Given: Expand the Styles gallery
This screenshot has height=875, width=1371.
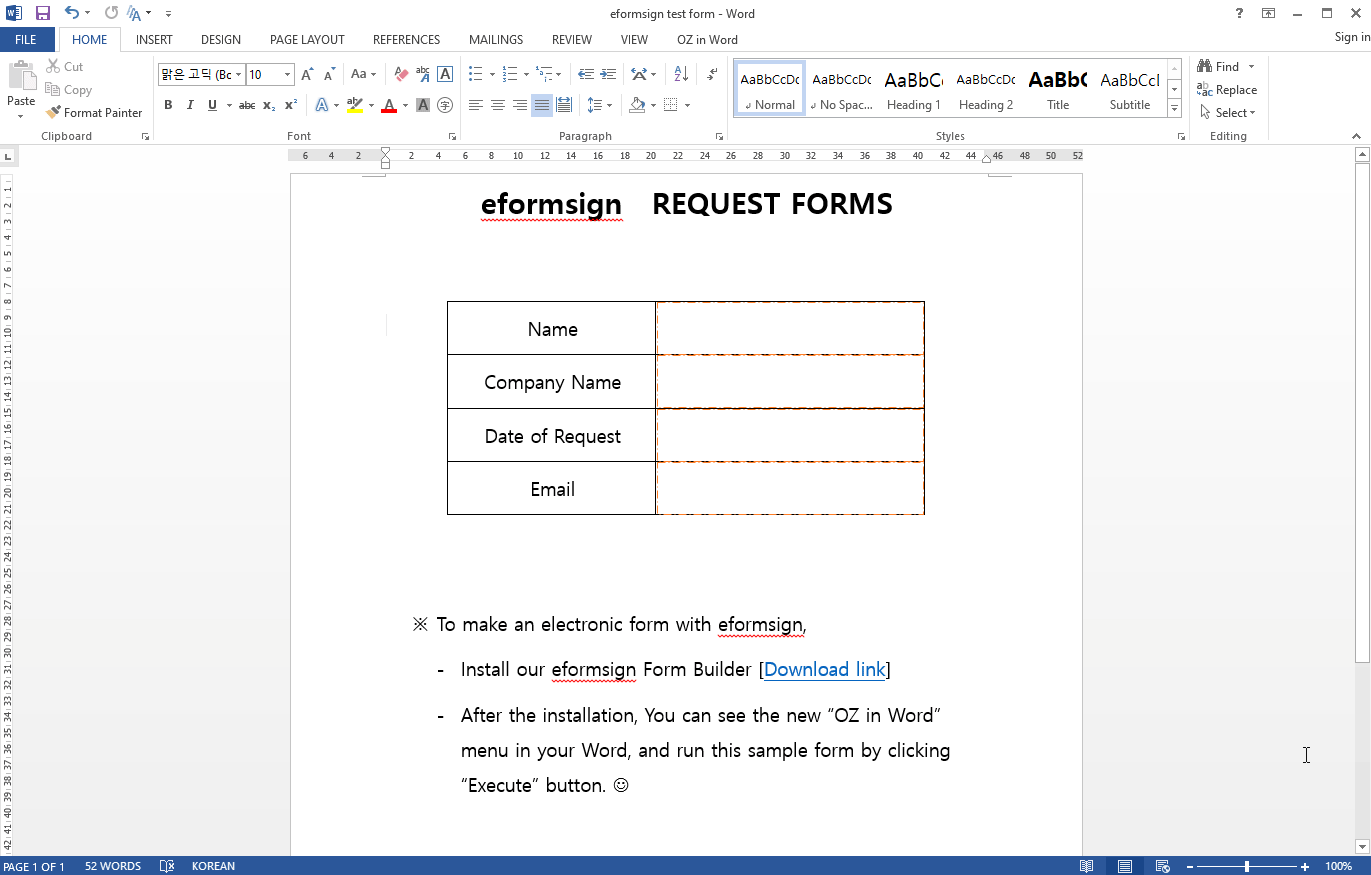Looking at the screenshot, I should [x=1175, y=109].
